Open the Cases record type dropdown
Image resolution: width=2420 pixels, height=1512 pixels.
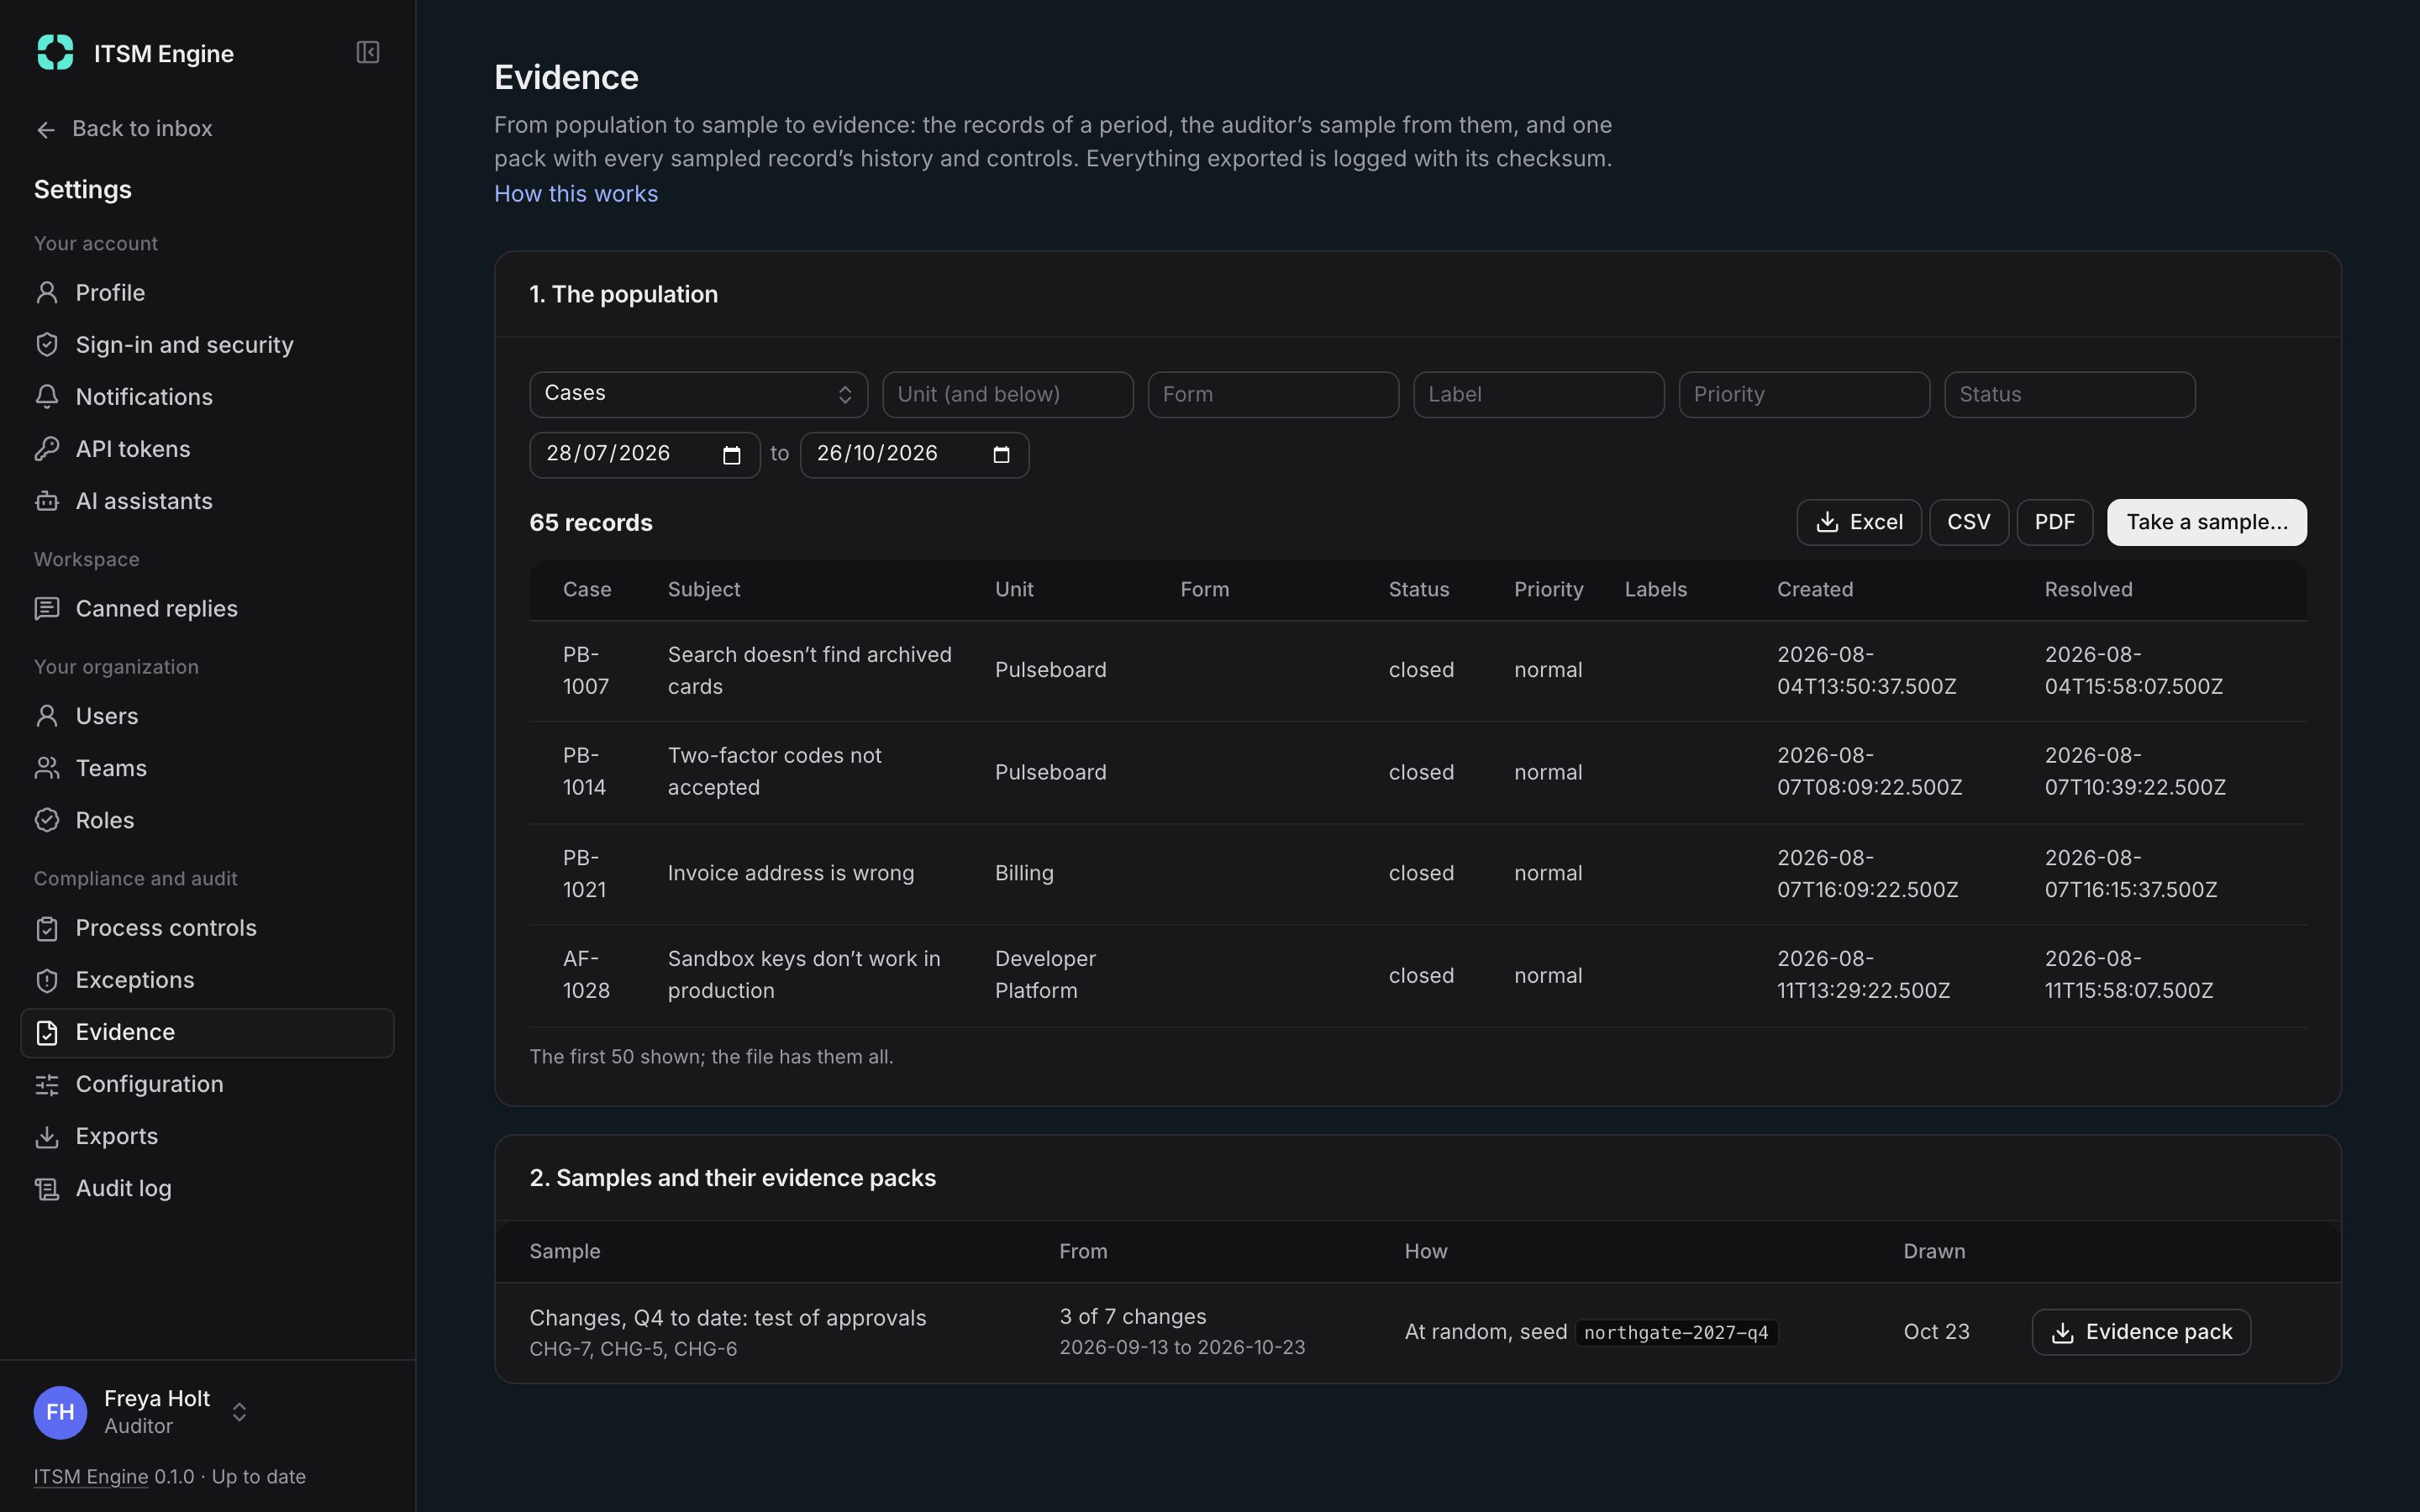[698, 394]
